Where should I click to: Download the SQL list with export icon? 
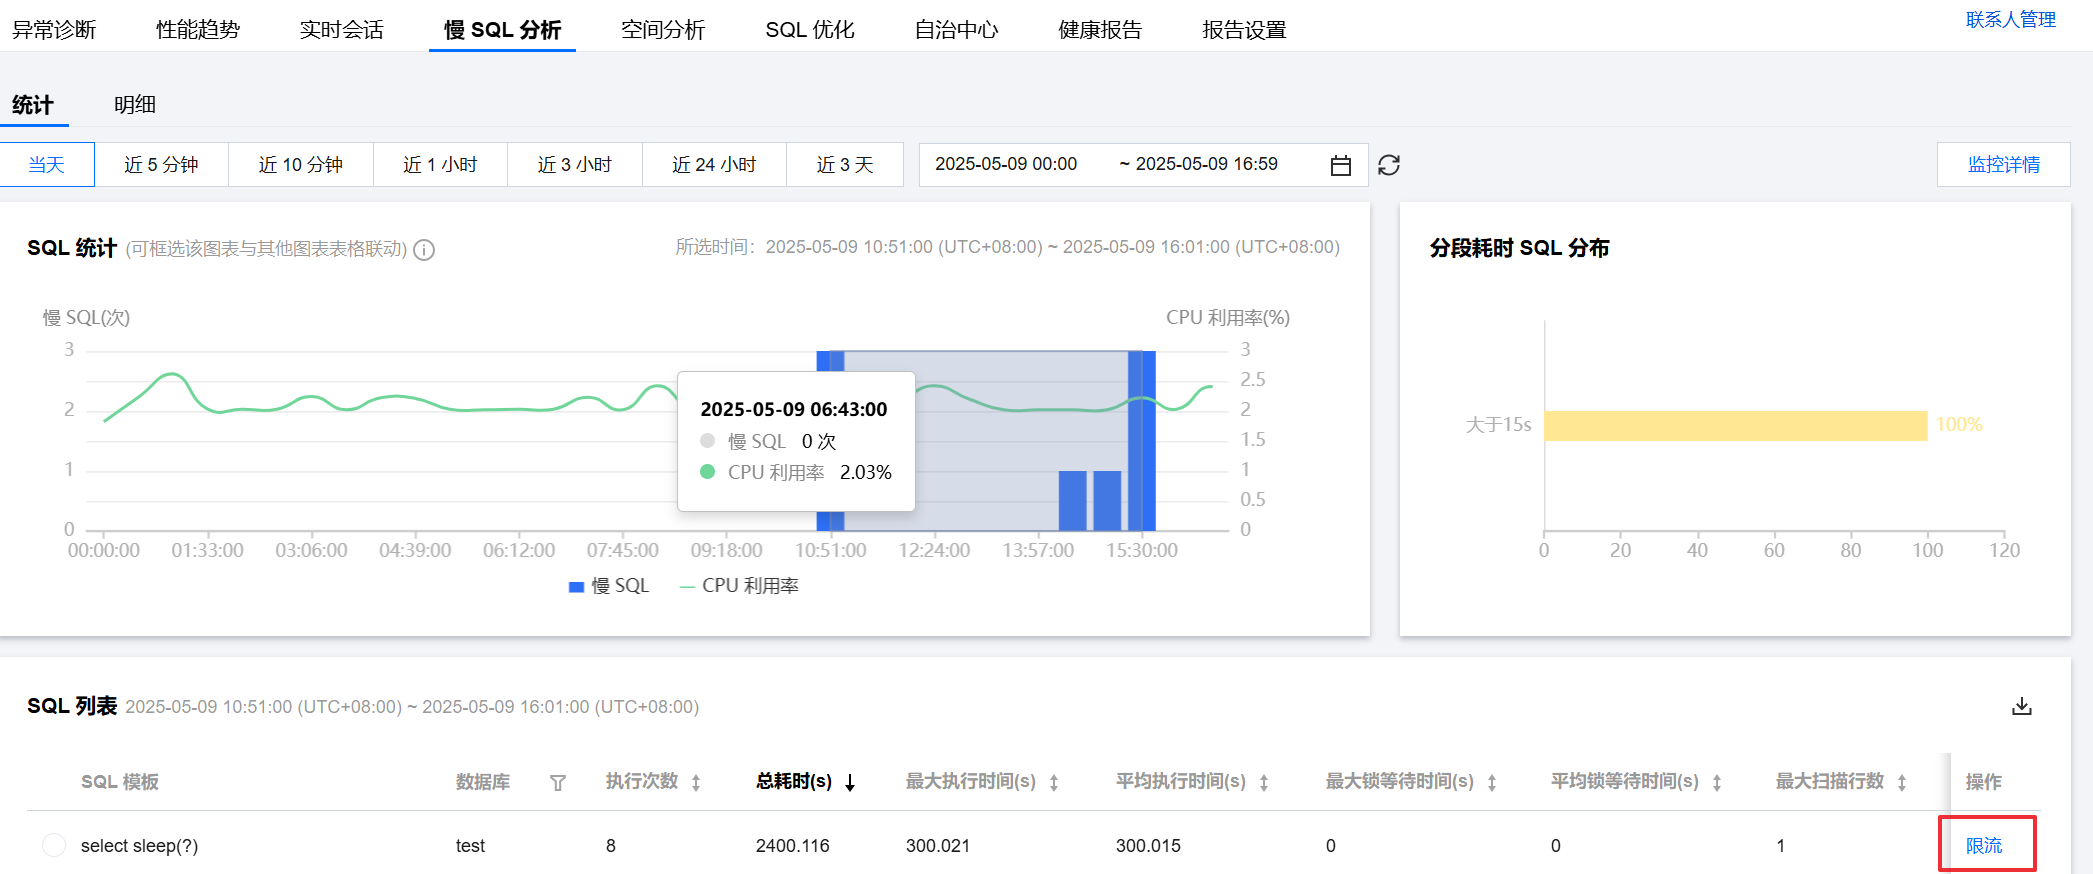coord(2021,707)
